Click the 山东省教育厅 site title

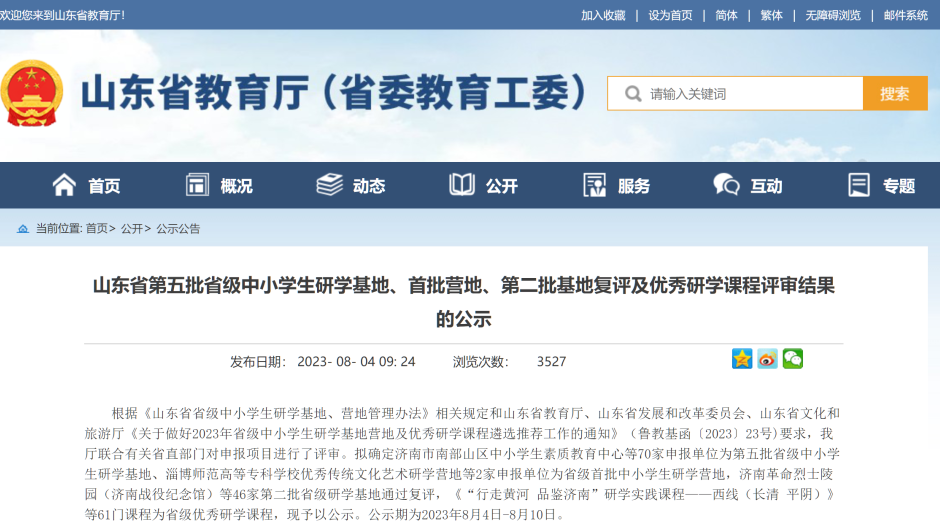(334, 92)
